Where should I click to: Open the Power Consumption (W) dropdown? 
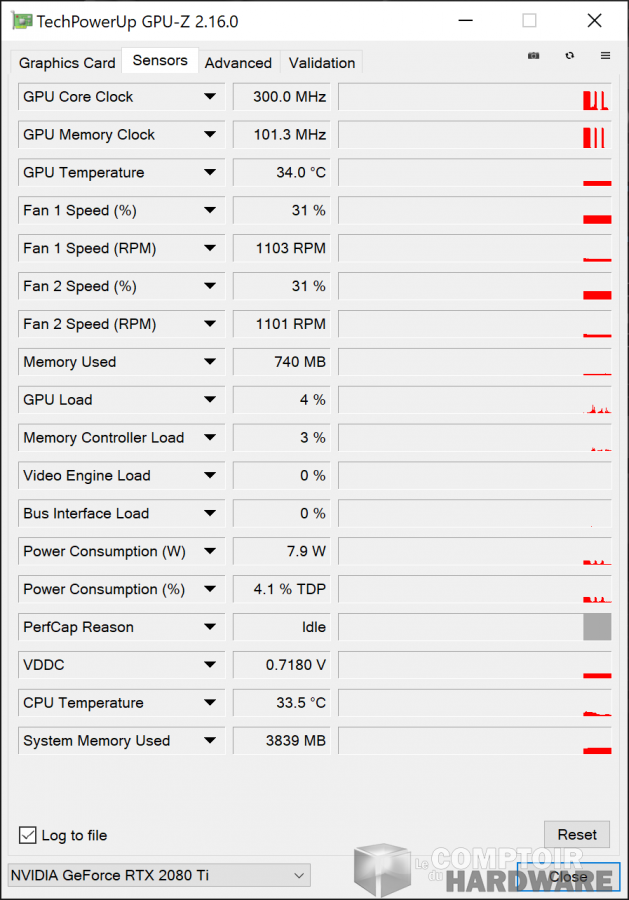click(210, 551)
